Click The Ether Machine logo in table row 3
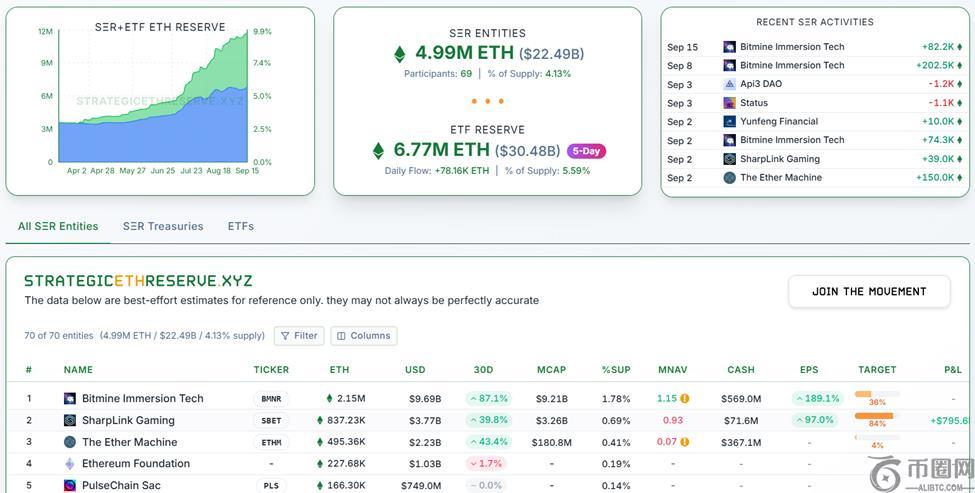The image size is (975, 493). coord(70,442)
